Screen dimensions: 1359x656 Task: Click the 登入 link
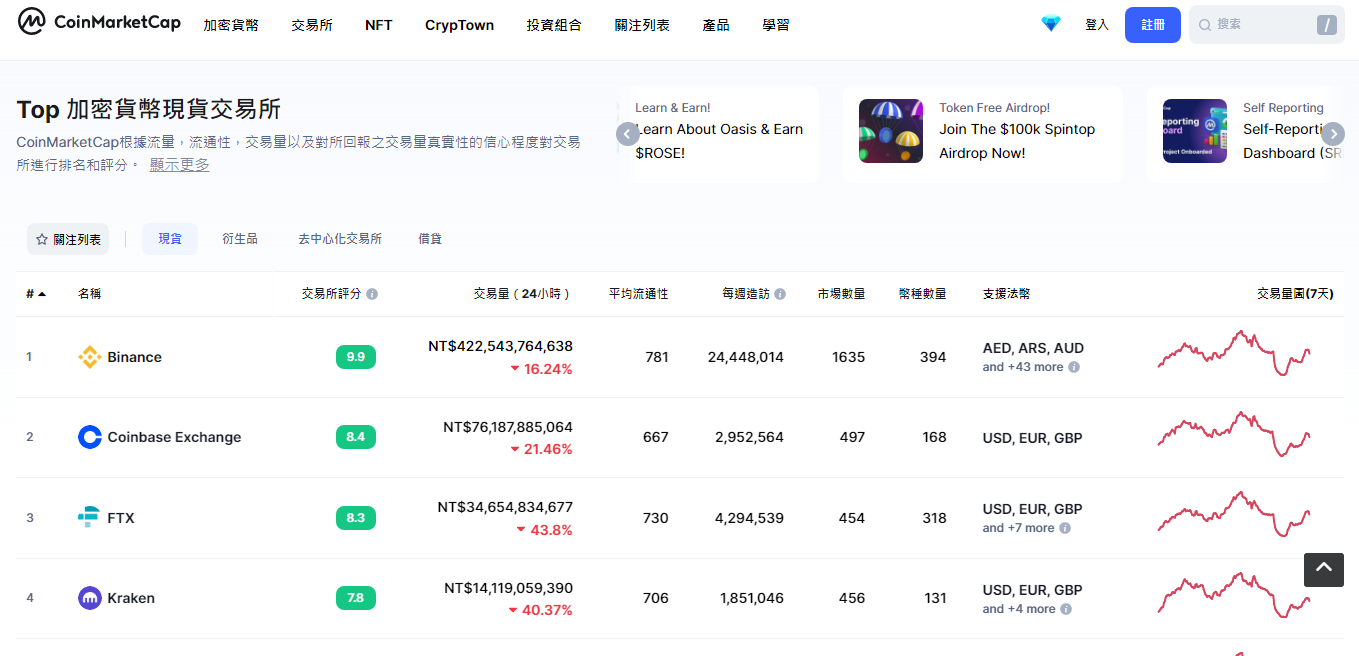coord(1097,25)
